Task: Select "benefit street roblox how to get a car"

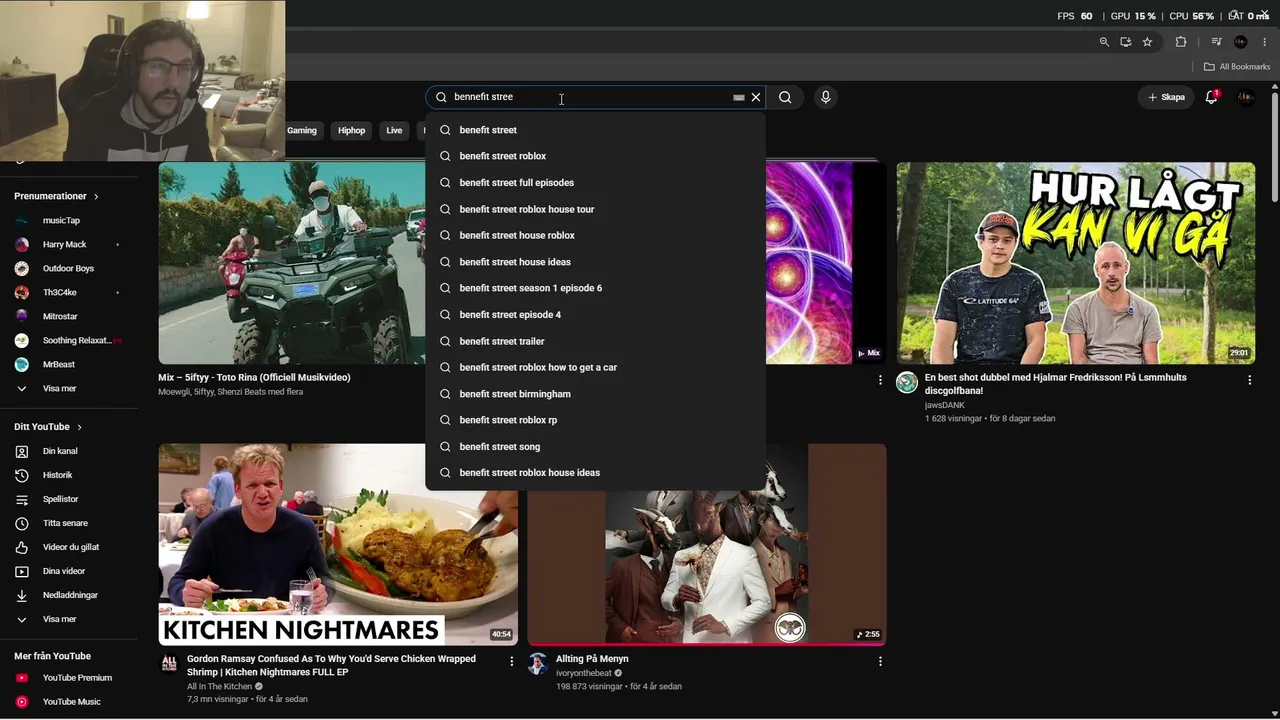Action: (x=596, y=367)
